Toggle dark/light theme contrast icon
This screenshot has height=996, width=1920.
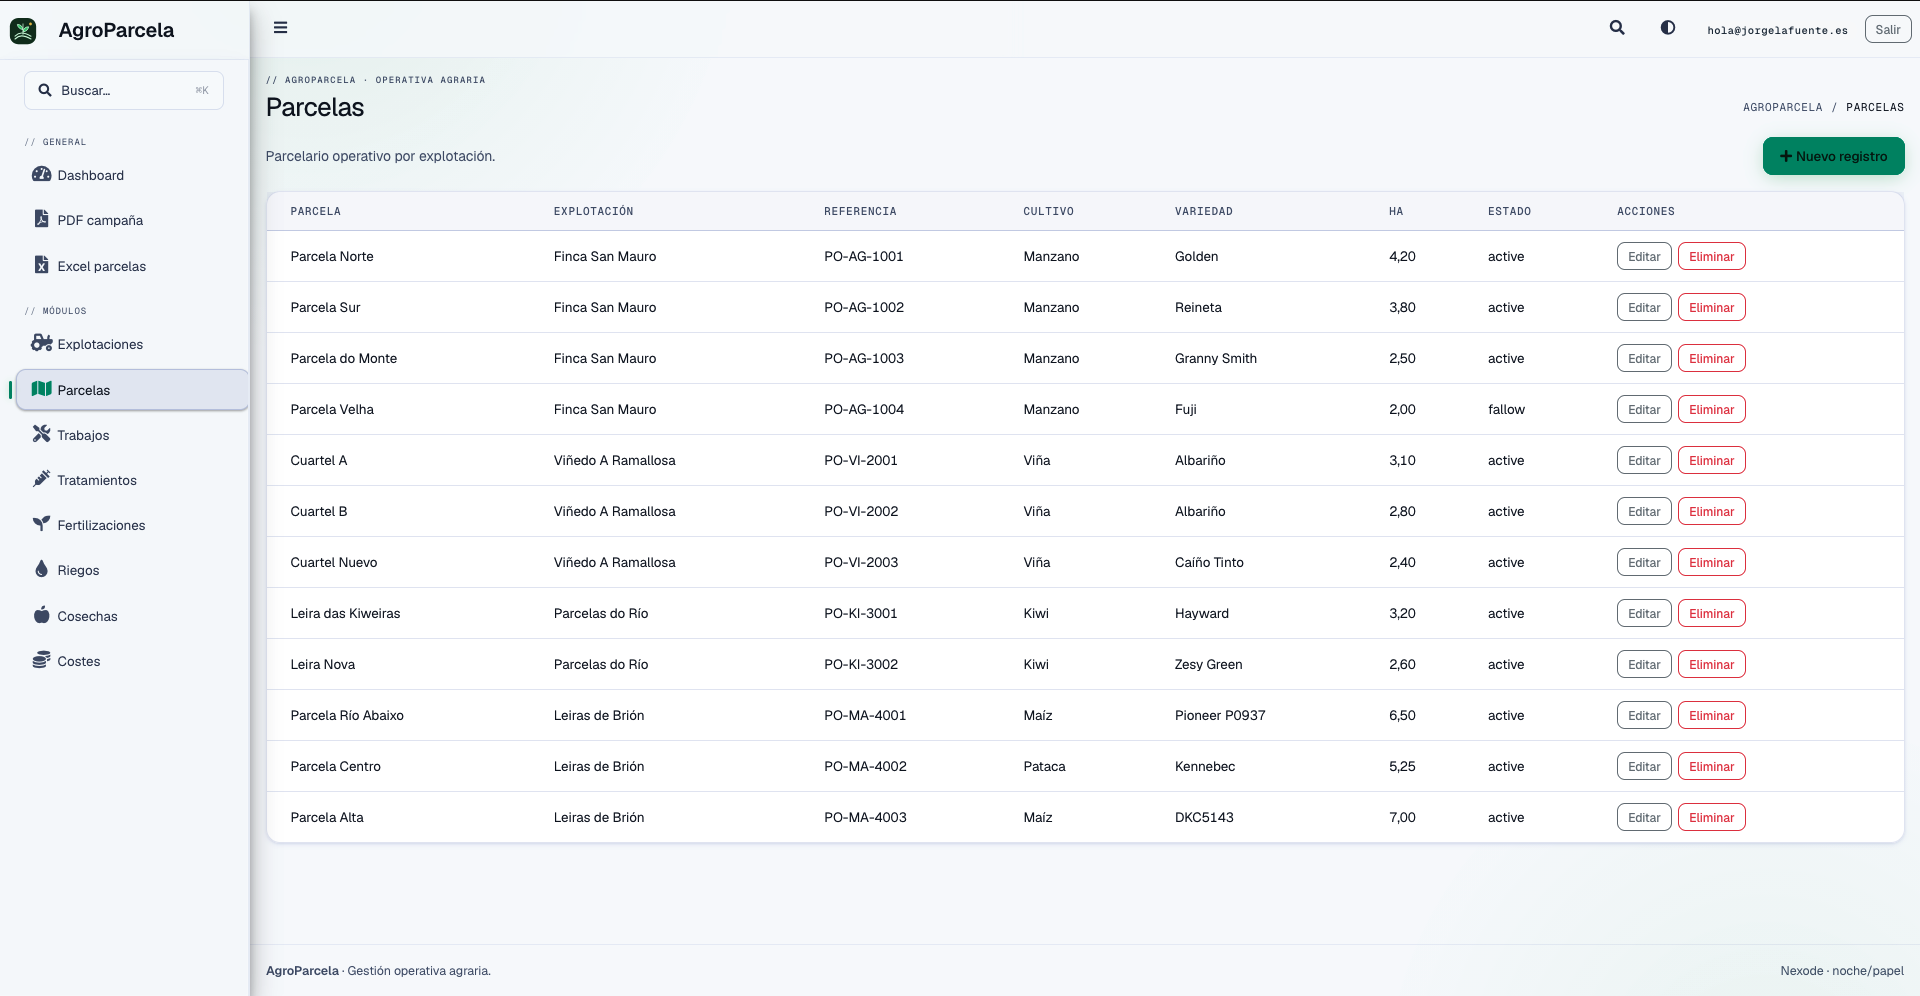click(1668, 28)
